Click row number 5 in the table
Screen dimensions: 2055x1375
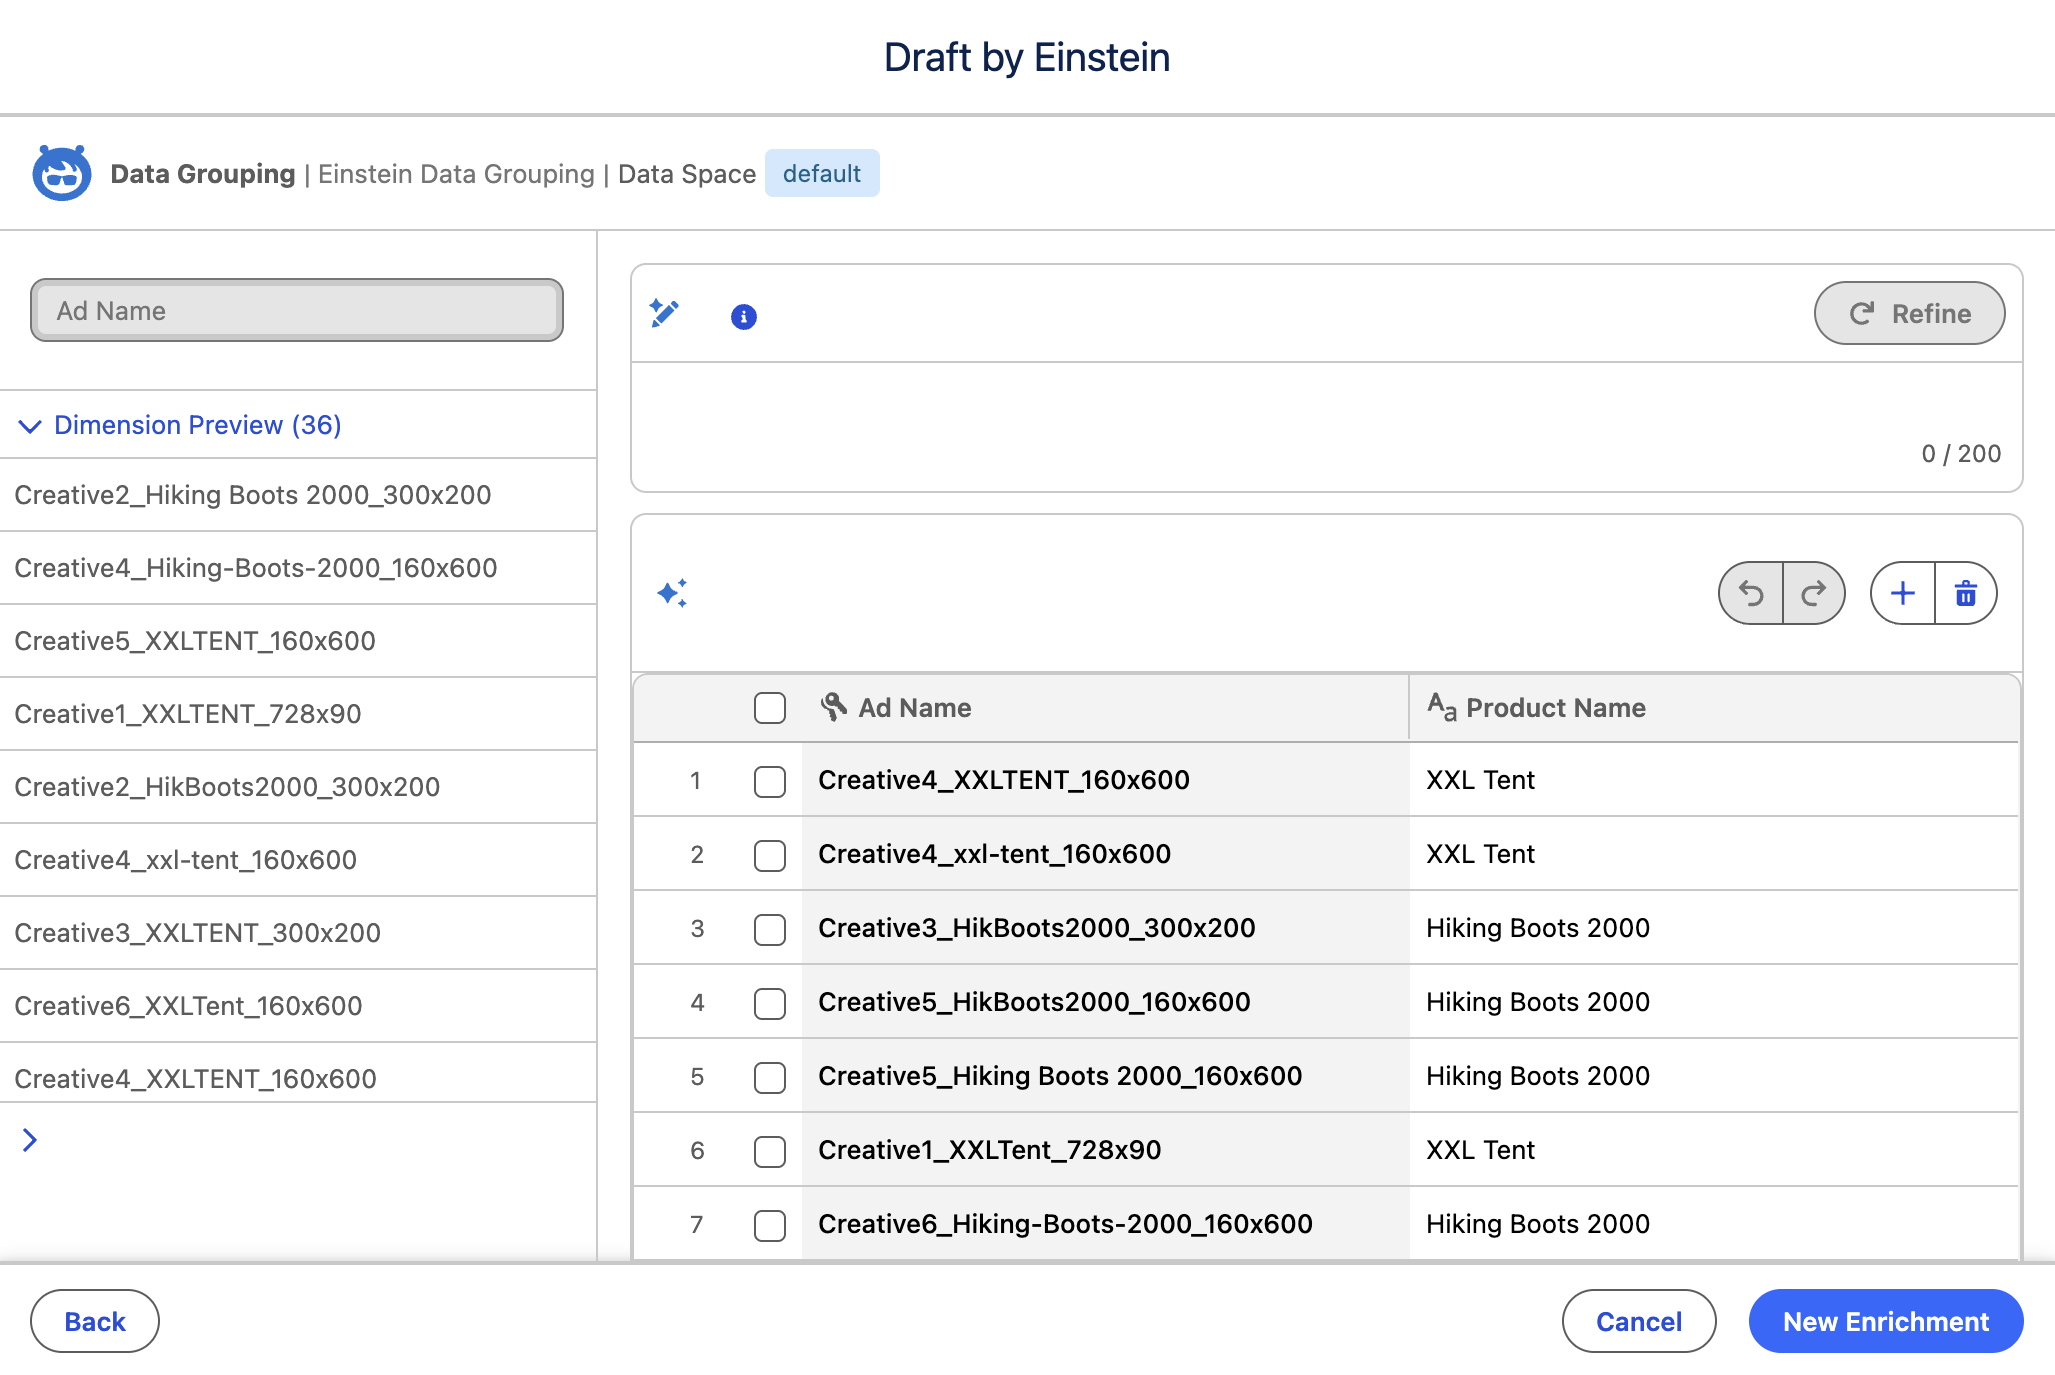697,1077
